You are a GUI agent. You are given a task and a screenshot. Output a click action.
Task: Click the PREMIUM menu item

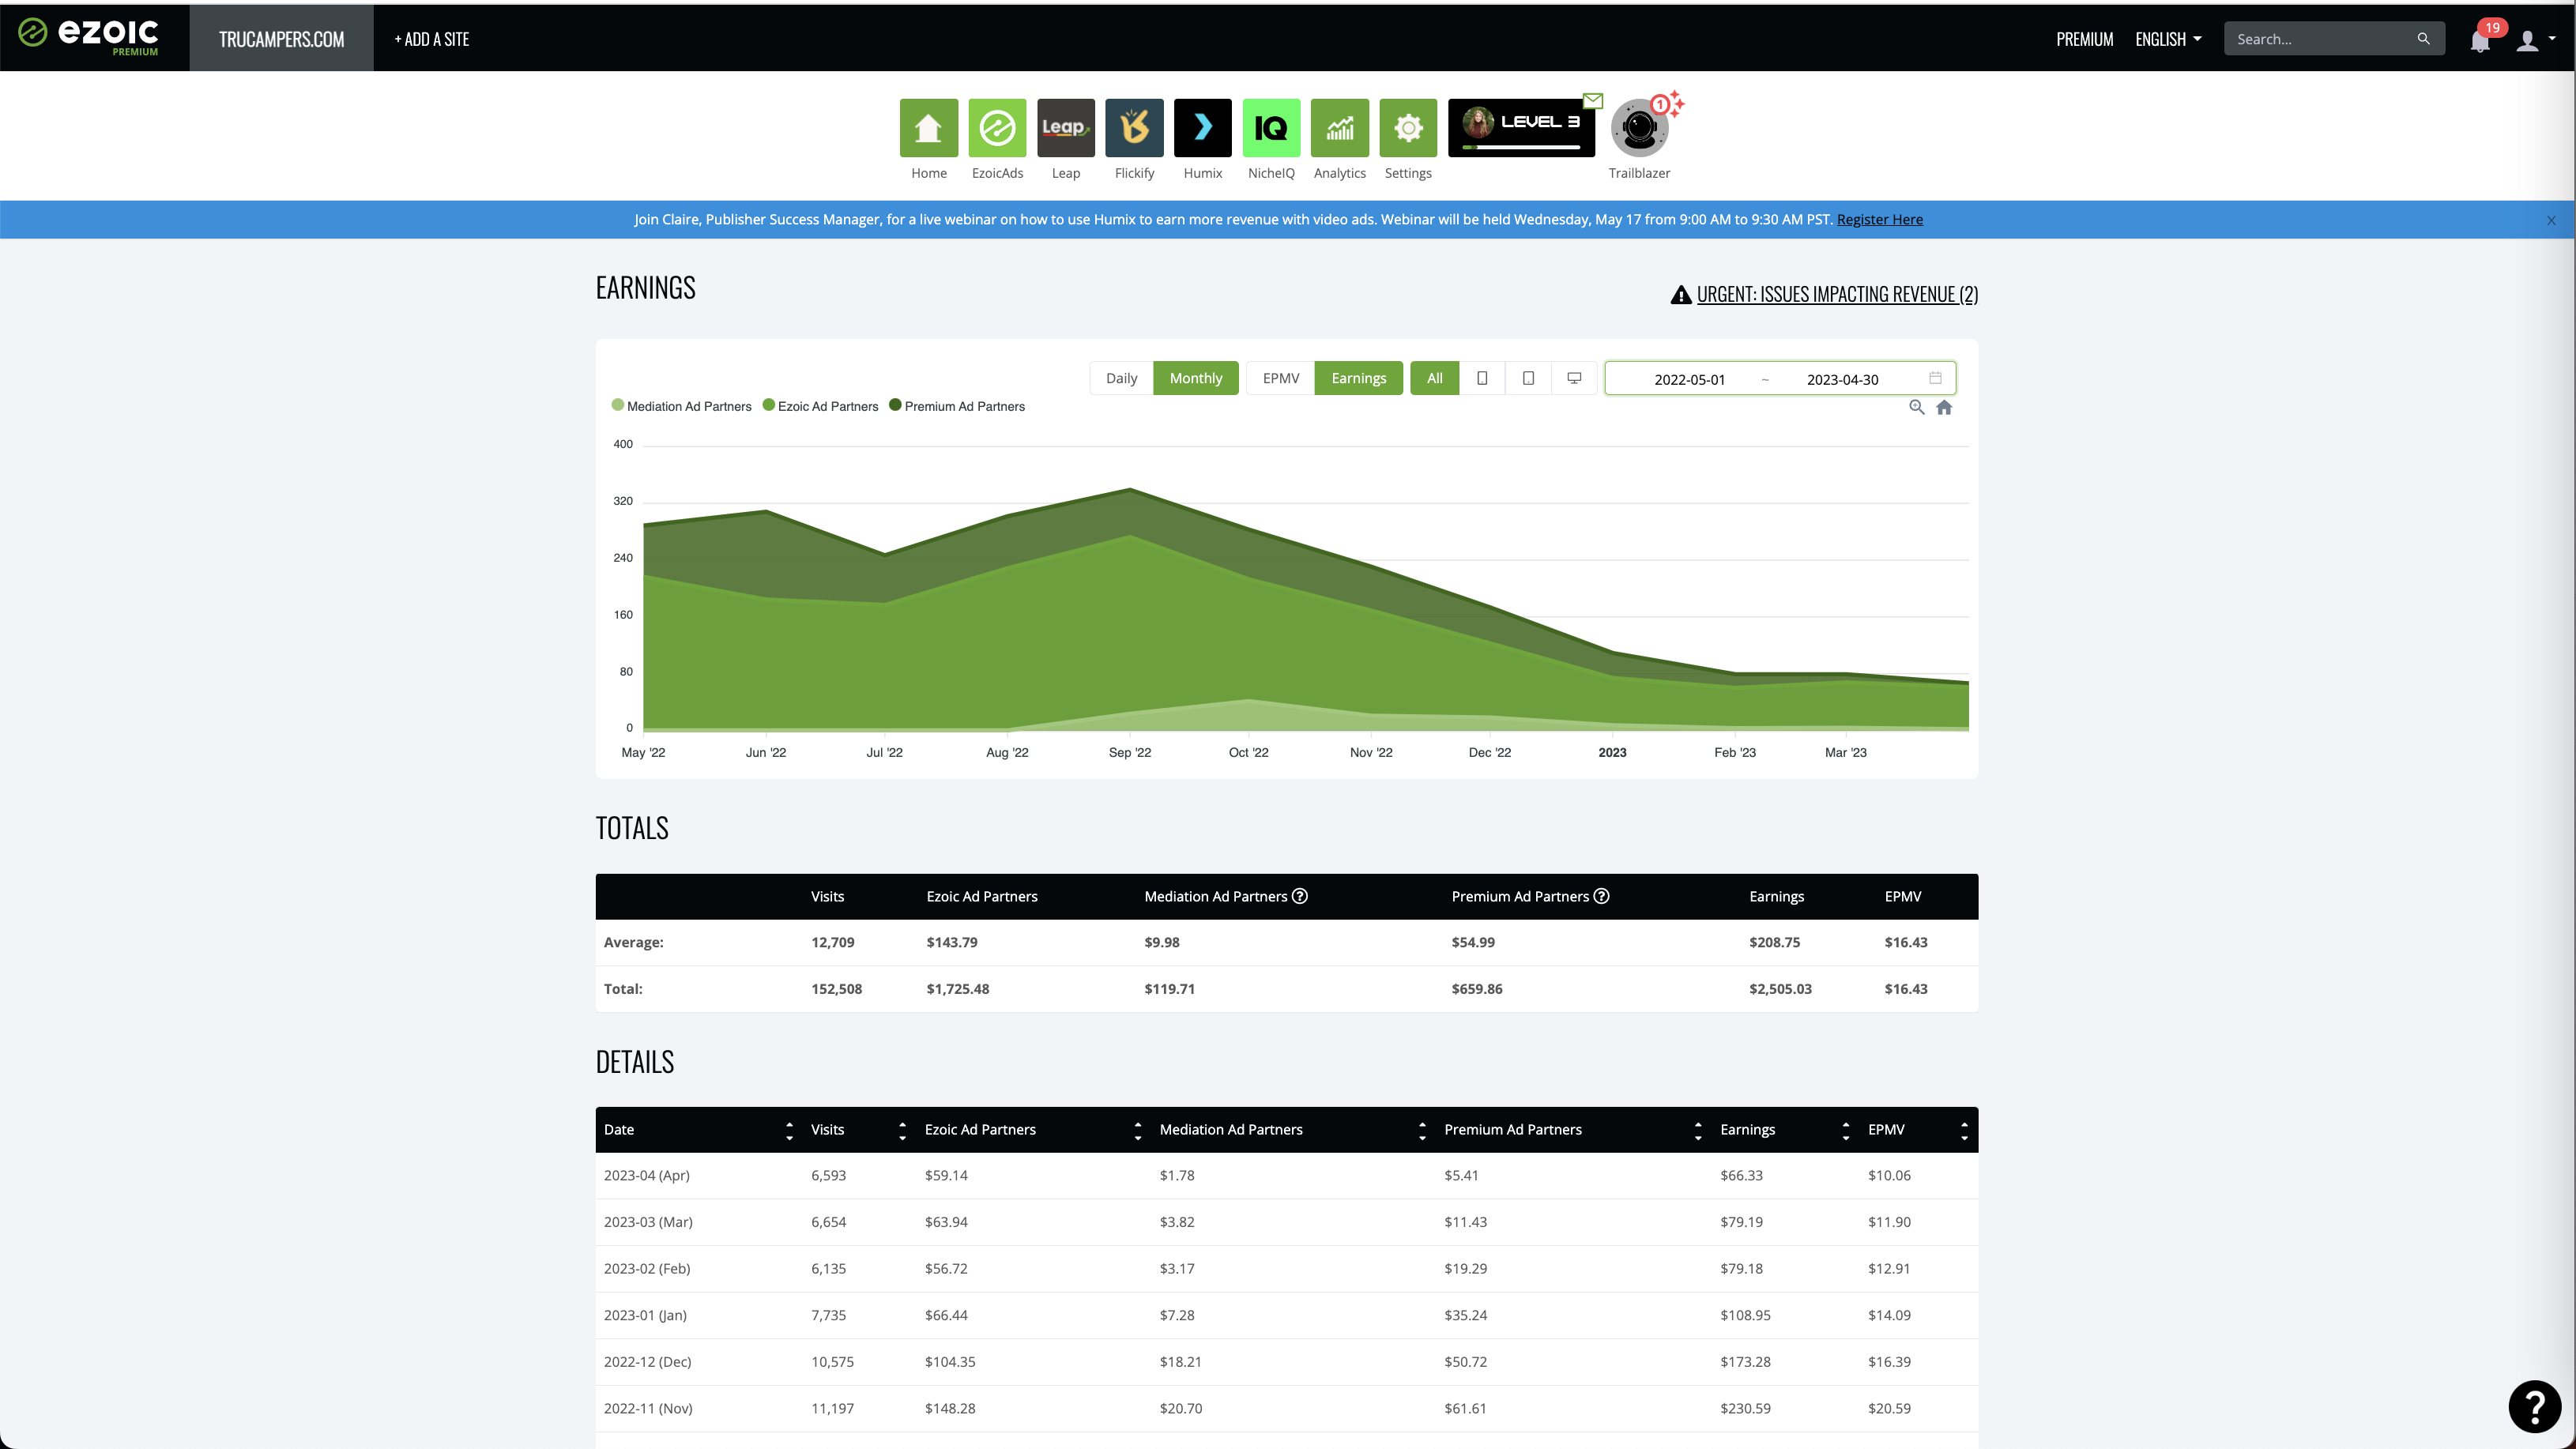[2084, 39]
